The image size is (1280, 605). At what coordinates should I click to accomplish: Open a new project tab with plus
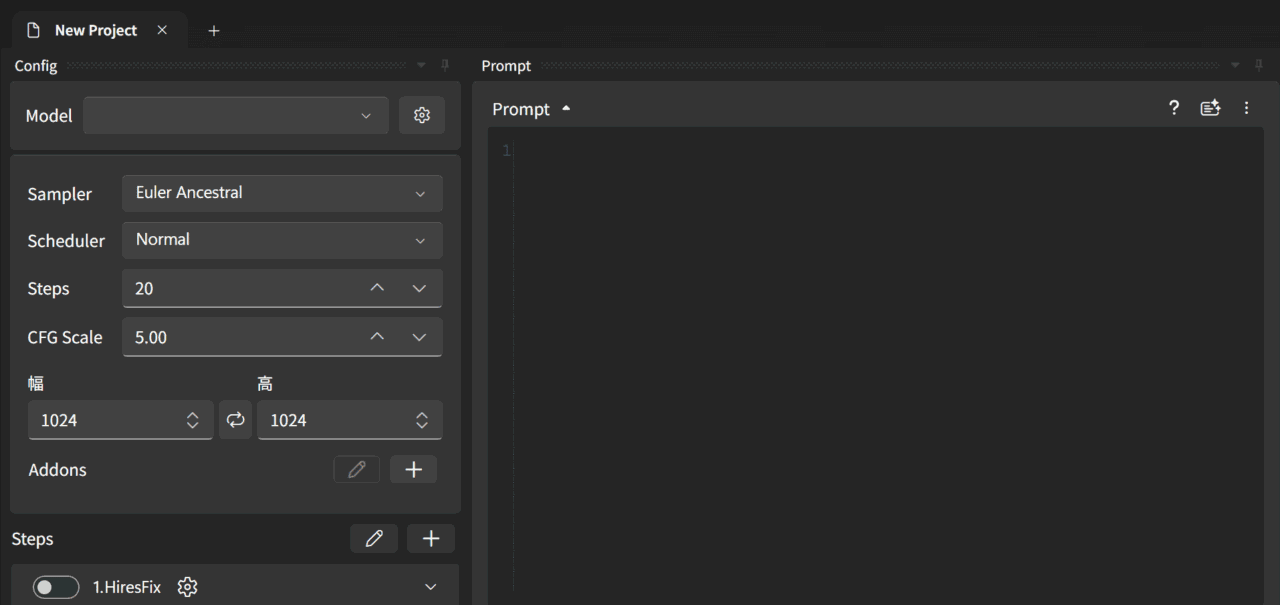(x=213, y=31)
